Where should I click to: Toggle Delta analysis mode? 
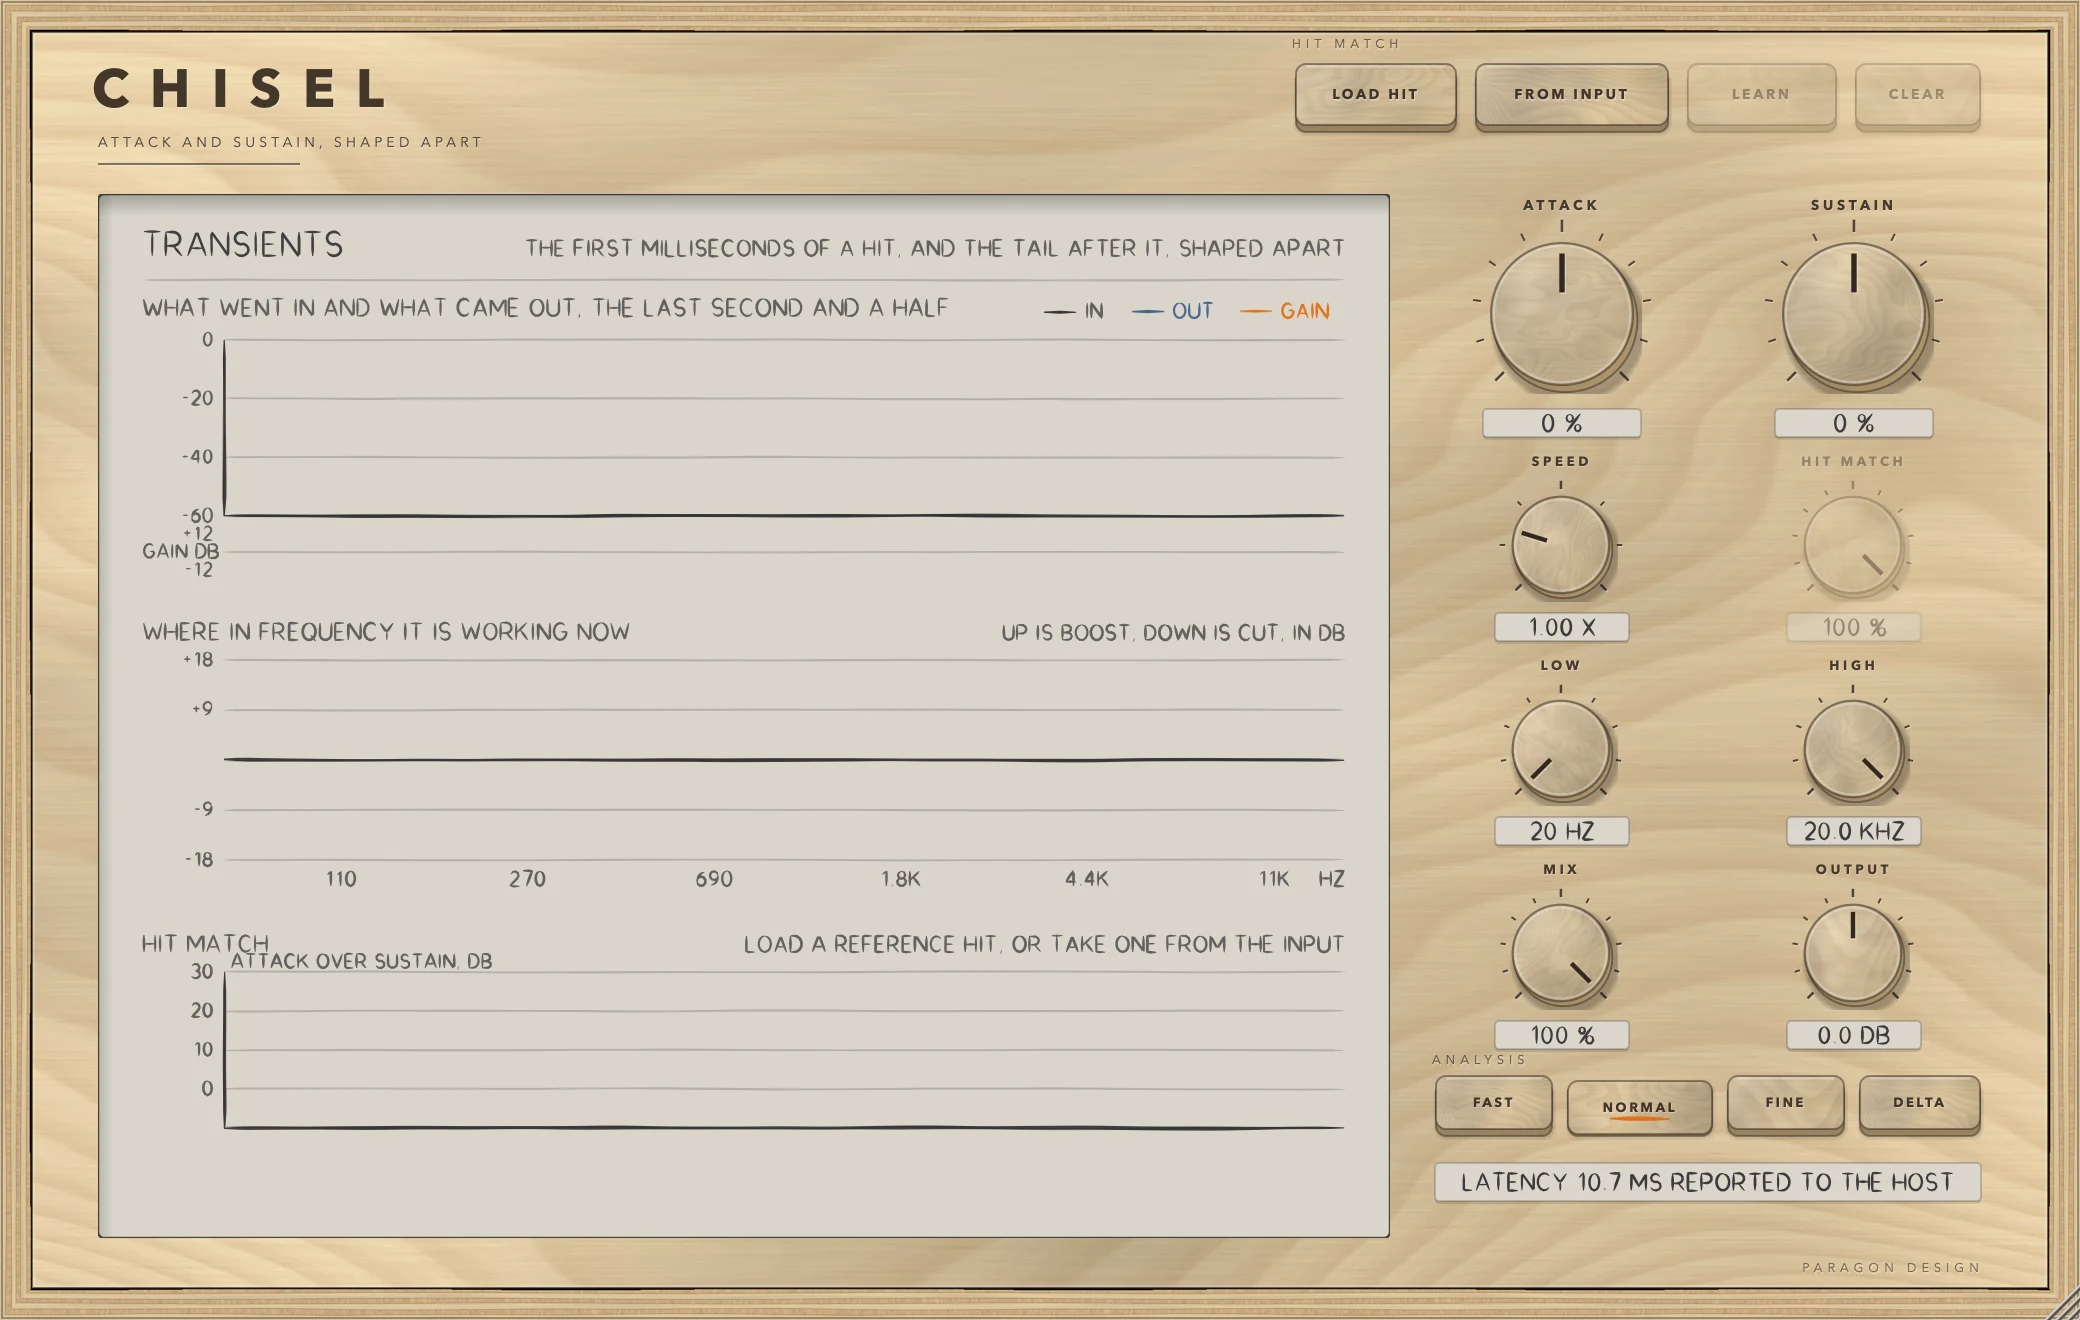coord(1919,1103)
